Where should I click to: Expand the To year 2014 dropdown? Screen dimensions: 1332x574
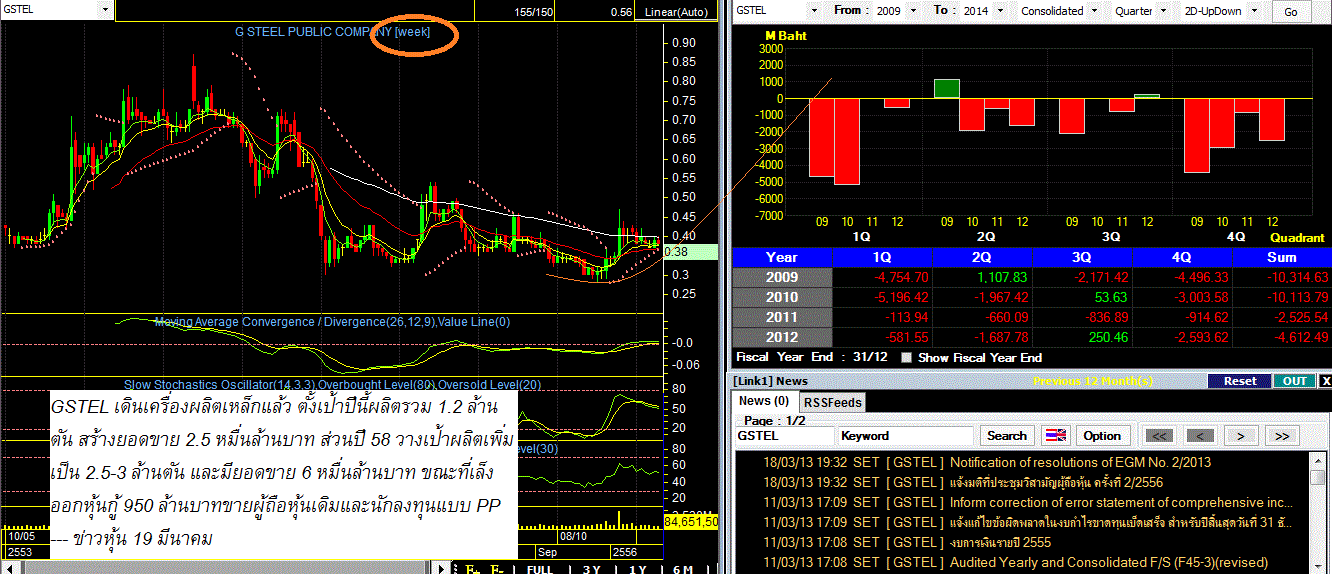tap(1001, 10)
